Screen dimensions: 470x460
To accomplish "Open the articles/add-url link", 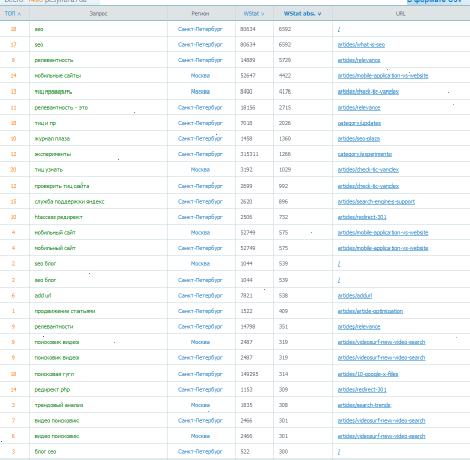I will (355, 296).
